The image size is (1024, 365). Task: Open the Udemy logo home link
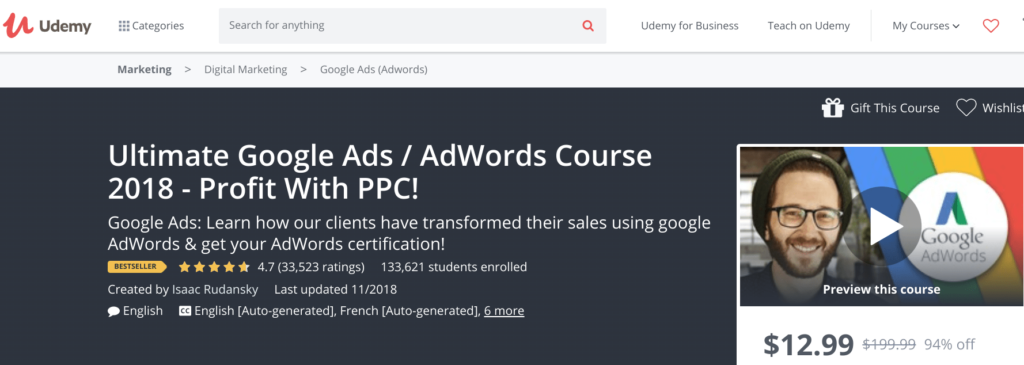pyautogui.click(x=47, y=26)
